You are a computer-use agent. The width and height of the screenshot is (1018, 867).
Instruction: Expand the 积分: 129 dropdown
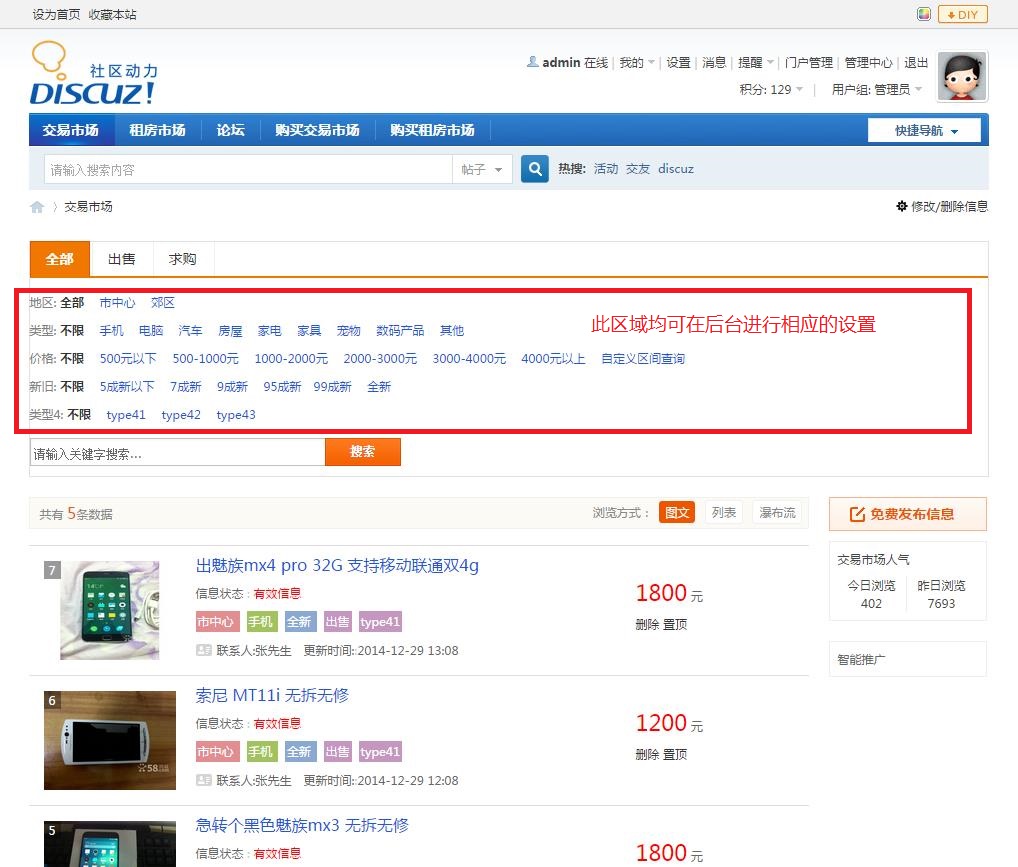pos(771,90)
